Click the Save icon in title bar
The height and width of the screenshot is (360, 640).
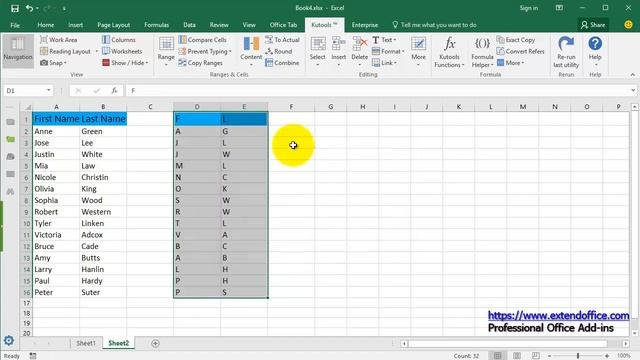tap(15, 8)
